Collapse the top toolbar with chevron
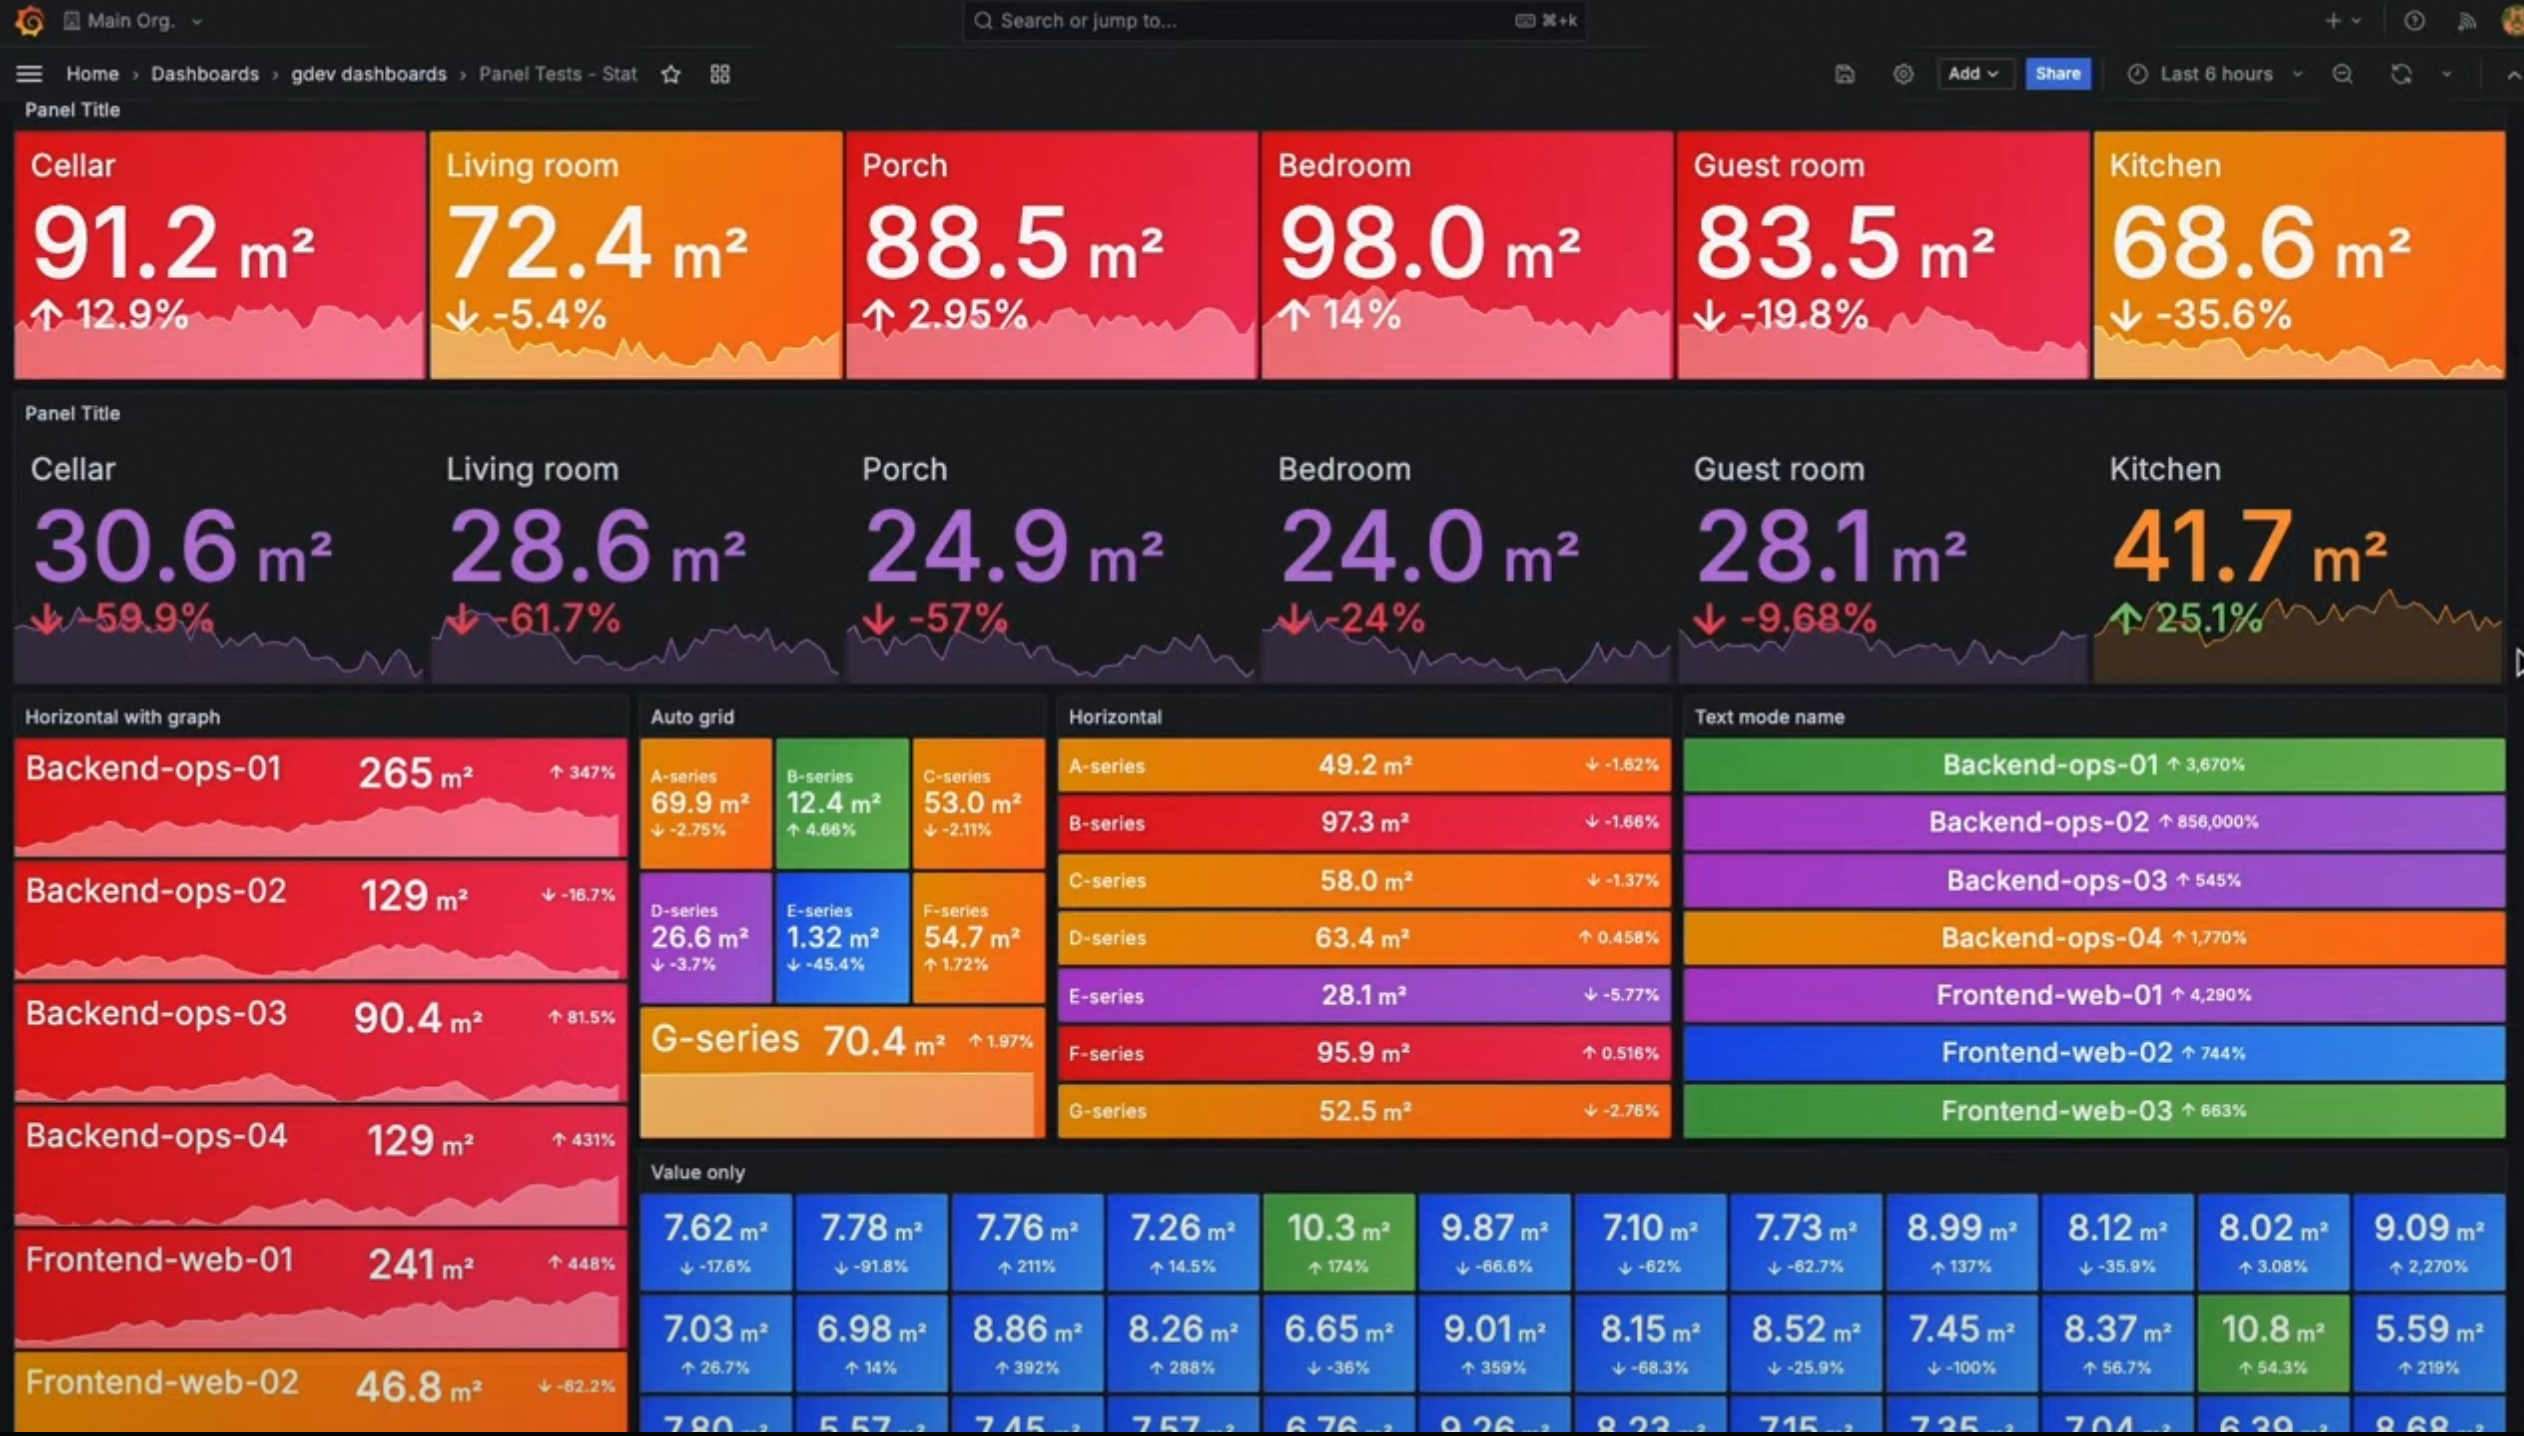This screenshot has height=1436, width=2524. 2512,74
